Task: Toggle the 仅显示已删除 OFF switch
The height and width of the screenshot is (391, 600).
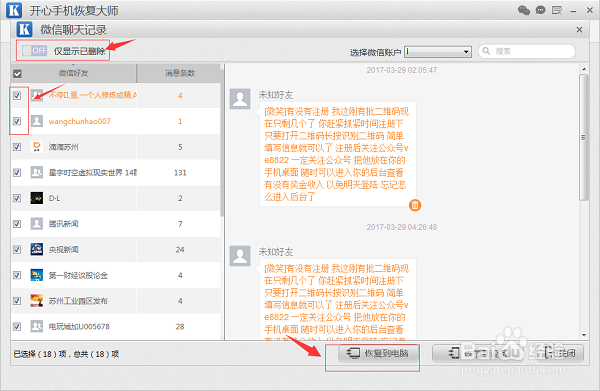Action: [x=34, y=51]
